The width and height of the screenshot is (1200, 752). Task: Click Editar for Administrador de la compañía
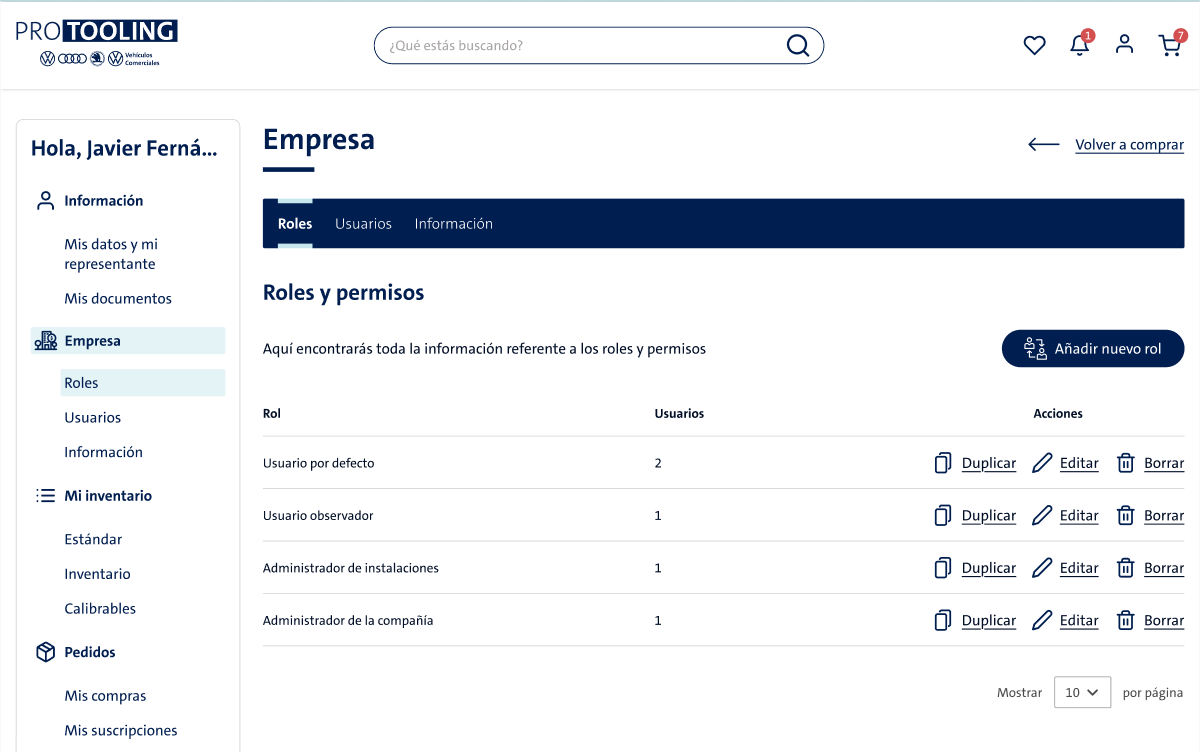coord(1079,620)
